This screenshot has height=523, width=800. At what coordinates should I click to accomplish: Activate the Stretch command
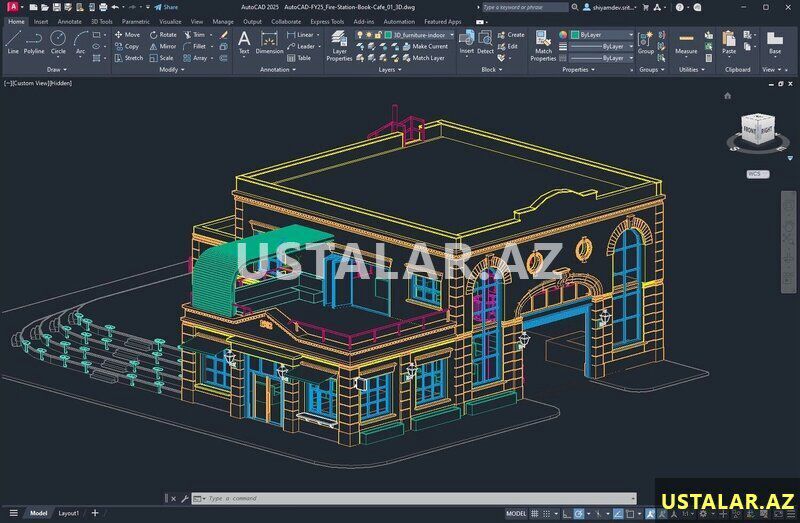[129, 58]
